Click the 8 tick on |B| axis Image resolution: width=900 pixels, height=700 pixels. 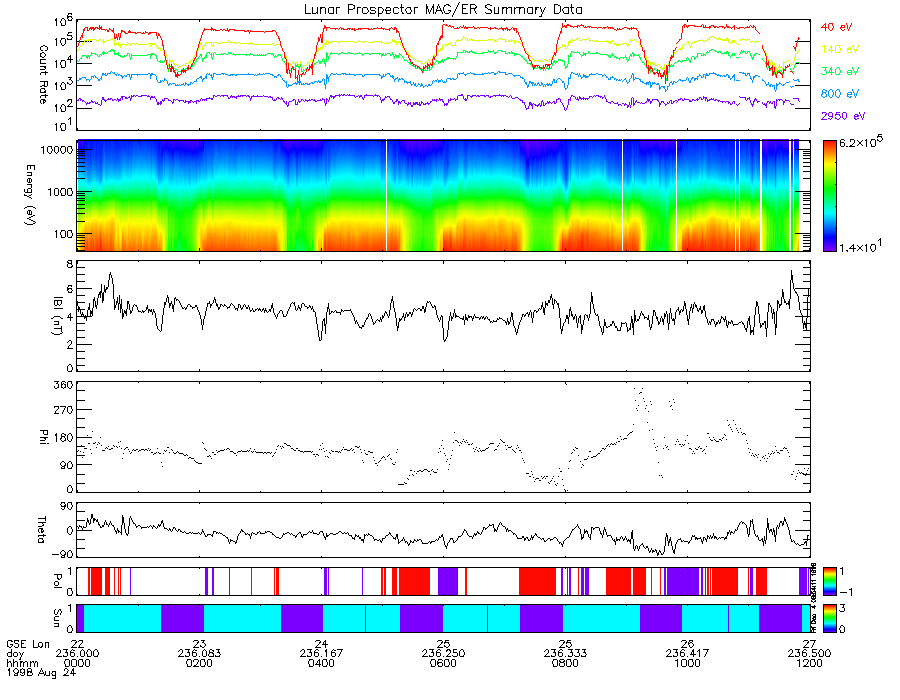(69, 265)
